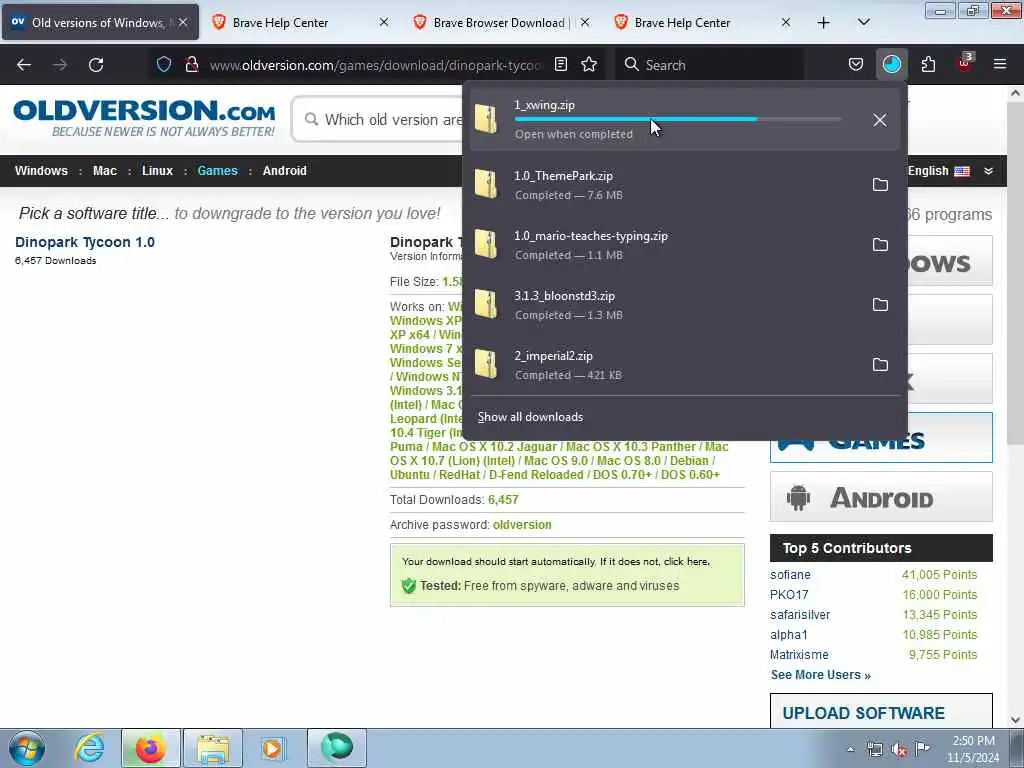The height and width of the screenshot is (768, 1024).
Task: Open the Linux category in nav bar
Action: [157, 171]
